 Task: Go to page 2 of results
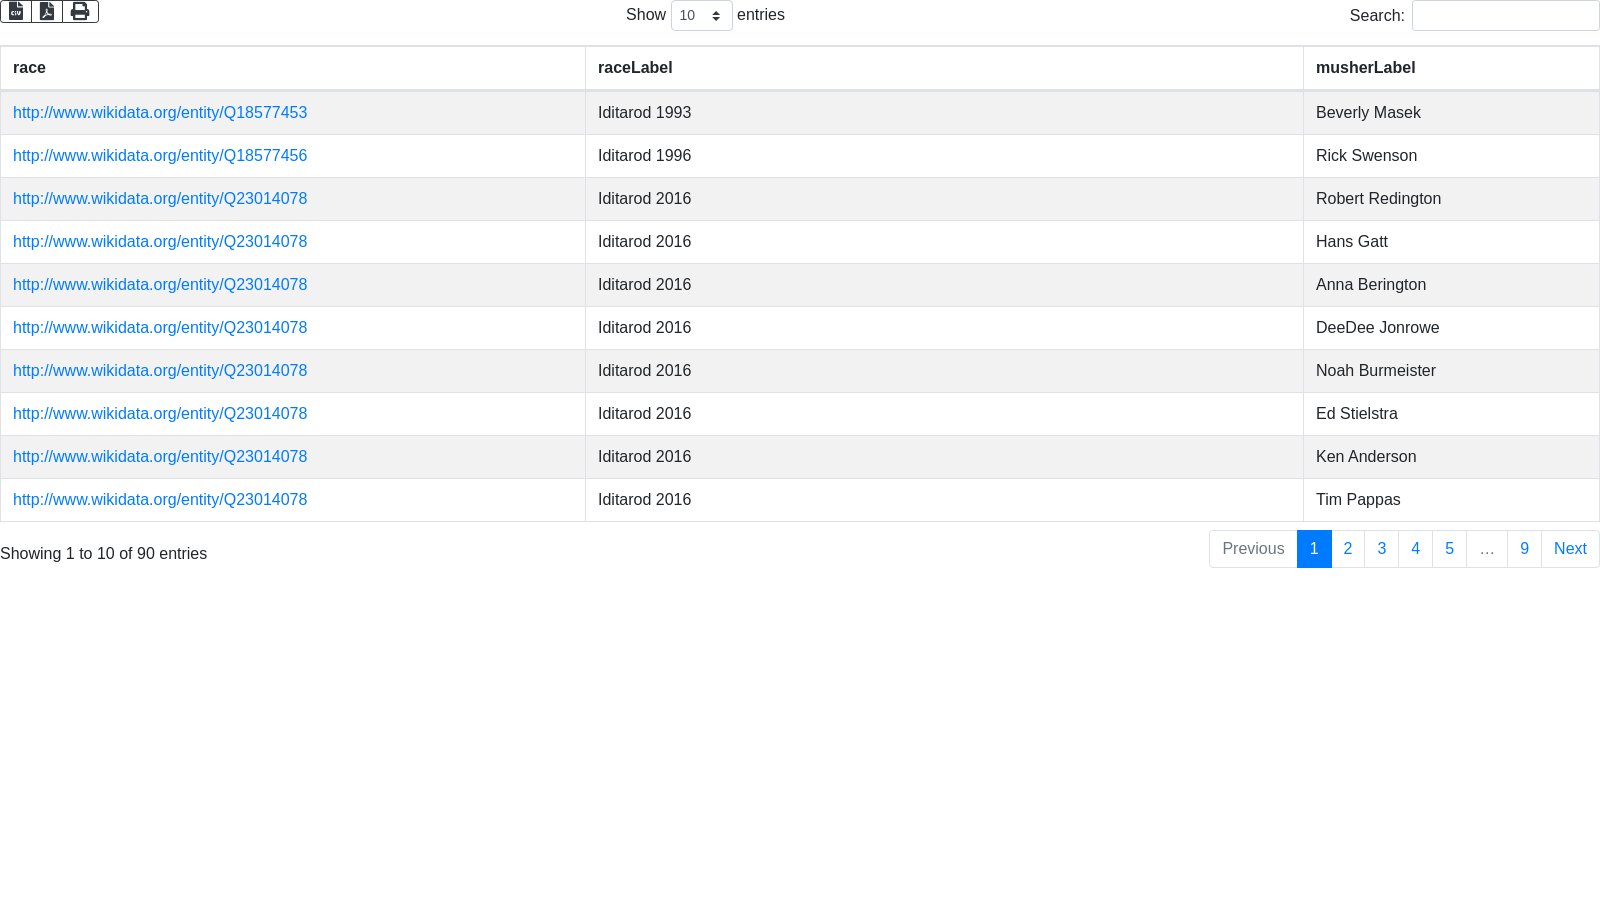[x=1348, y=549]
